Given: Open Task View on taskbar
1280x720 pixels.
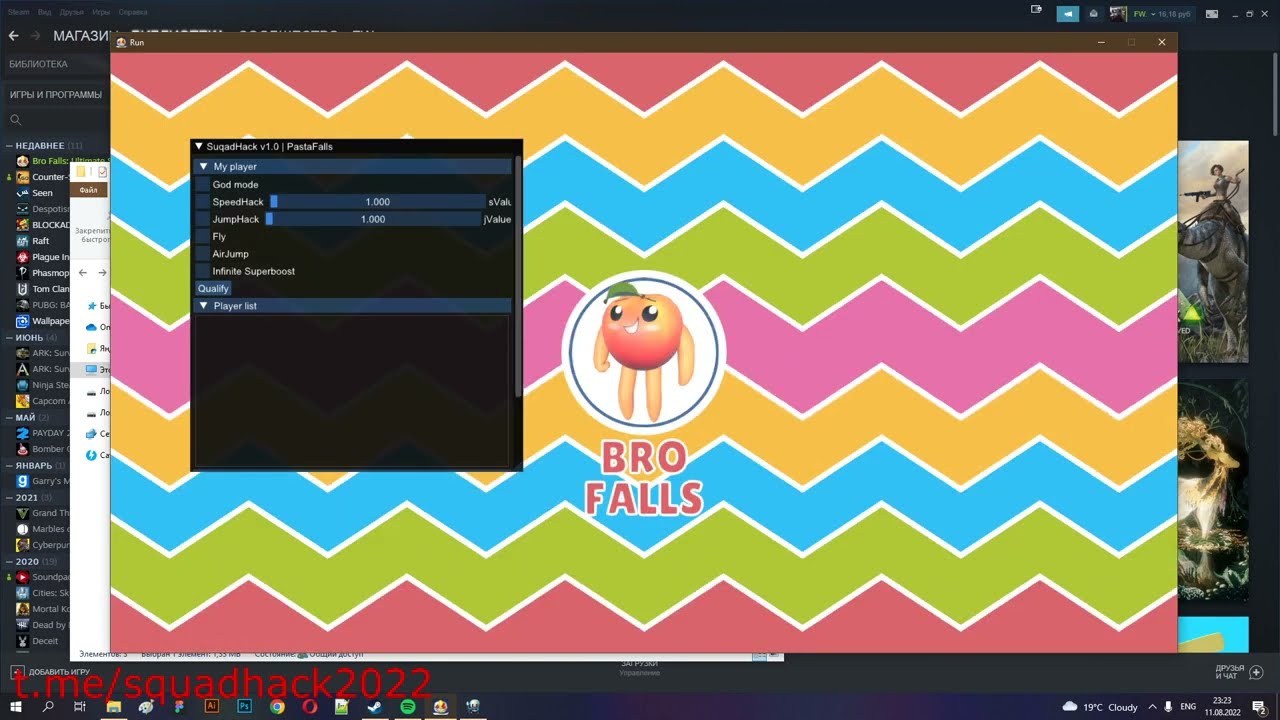Looking at the screenshot, I should point(80,706).
